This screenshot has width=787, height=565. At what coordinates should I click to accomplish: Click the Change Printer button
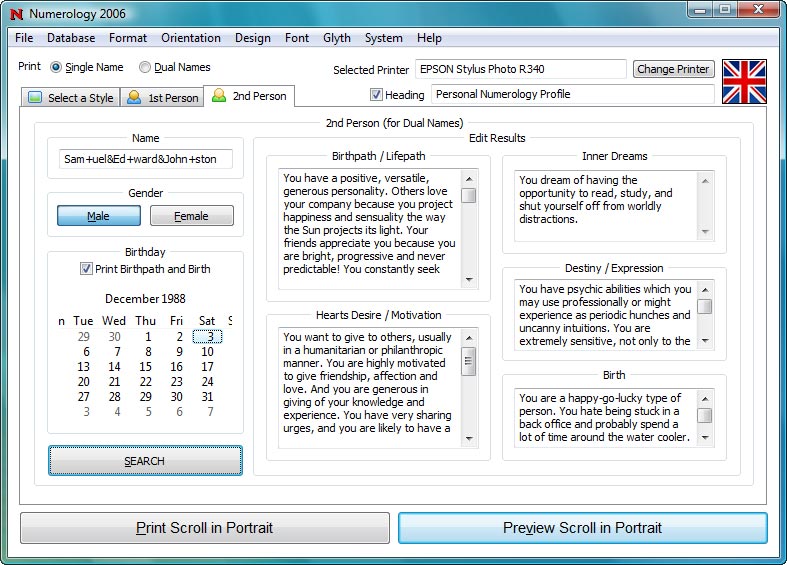click(674, 69)
